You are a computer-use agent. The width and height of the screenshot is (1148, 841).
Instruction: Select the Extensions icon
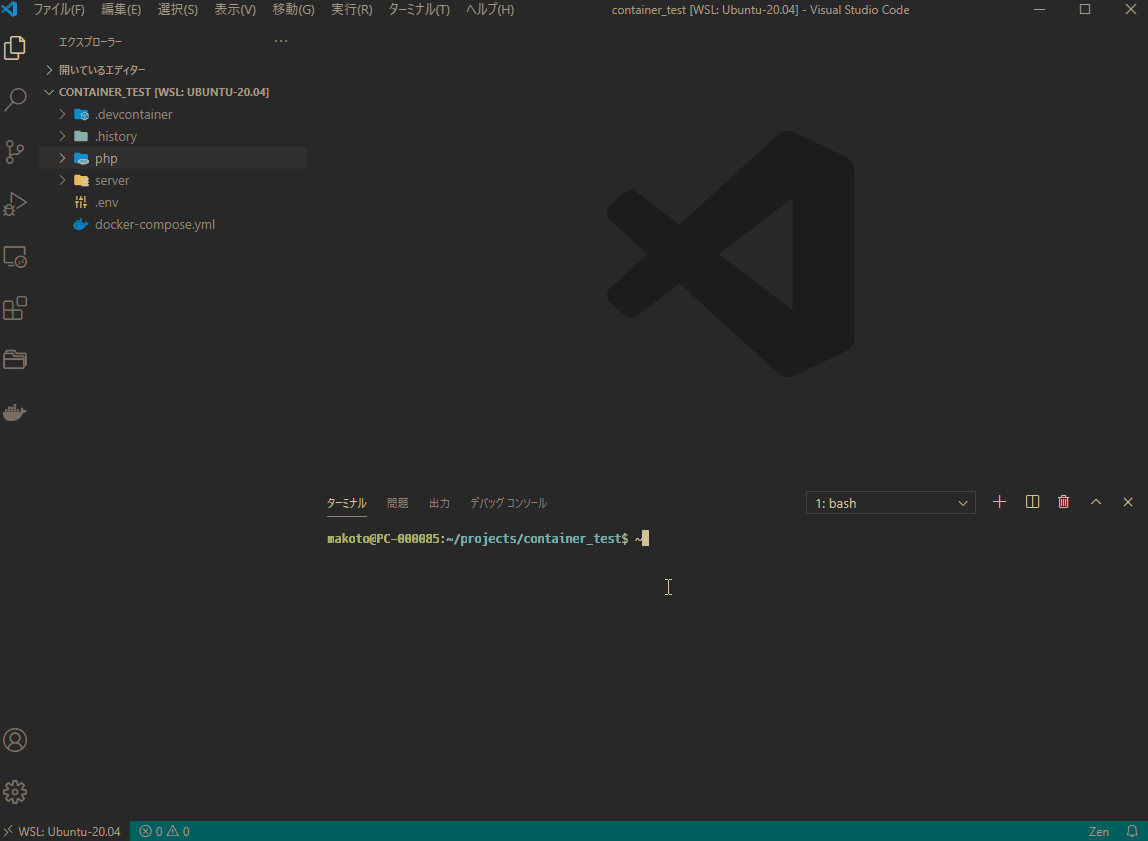pos(15,308)
